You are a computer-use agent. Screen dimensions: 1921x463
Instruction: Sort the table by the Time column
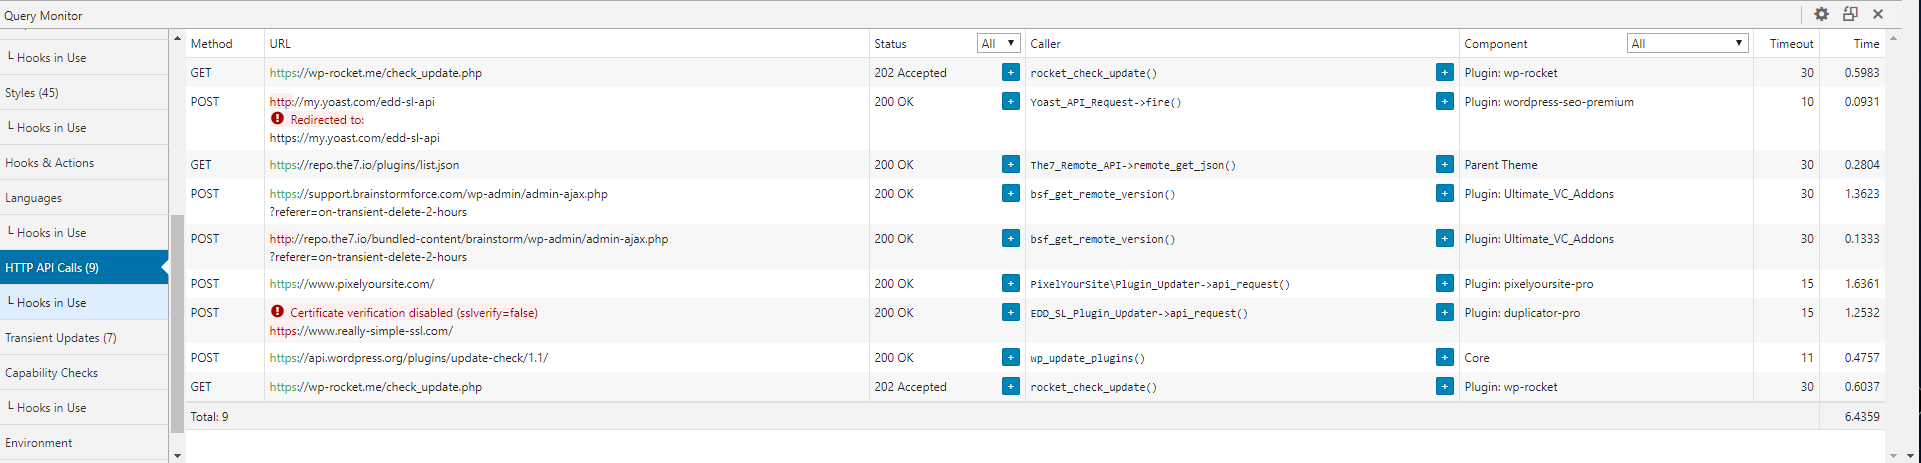point(1866,44)
